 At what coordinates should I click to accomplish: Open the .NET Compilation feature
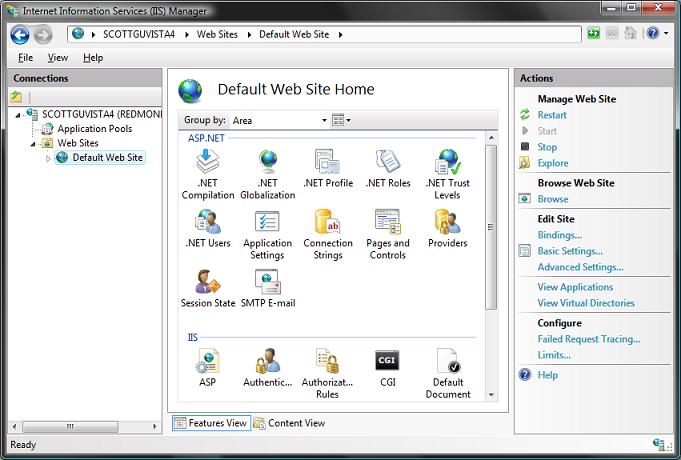click(x=208, y=174)
